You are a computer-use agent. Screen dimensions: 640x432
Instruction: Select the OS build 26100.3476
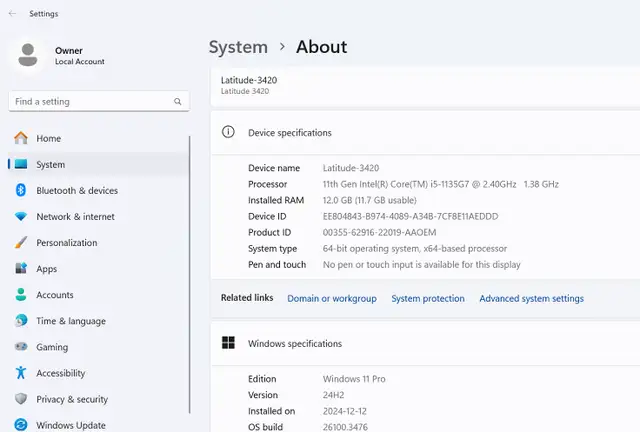pyautogui.click(x=345, y=427)
